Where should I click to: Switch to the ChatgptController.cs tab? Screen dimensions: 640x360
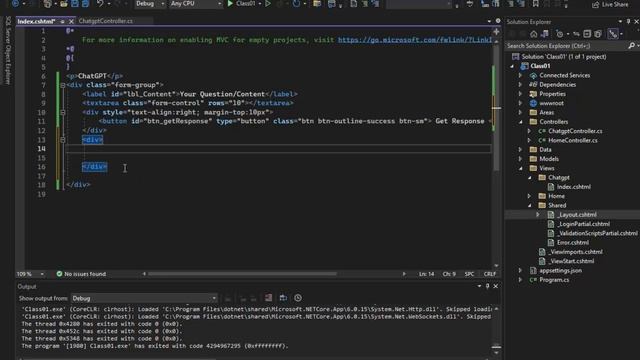tap(106, 21)
